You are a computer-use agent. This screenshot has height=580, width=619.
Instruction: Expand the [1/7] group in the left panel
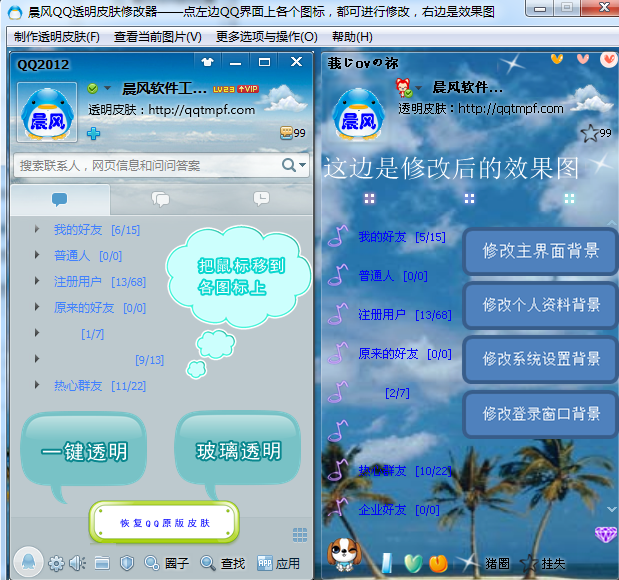(x=37, y=333)
